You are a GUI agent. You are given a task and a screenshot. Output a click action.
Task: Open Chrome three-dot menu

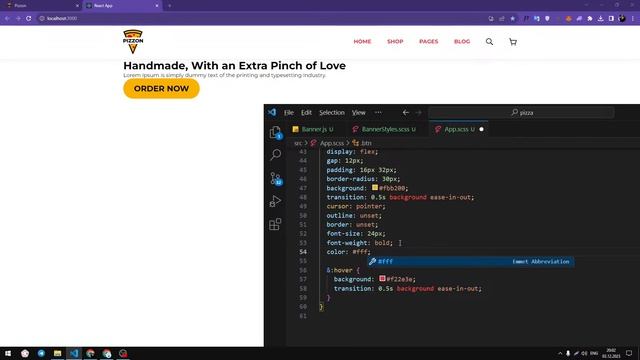(x=633, y=18)
